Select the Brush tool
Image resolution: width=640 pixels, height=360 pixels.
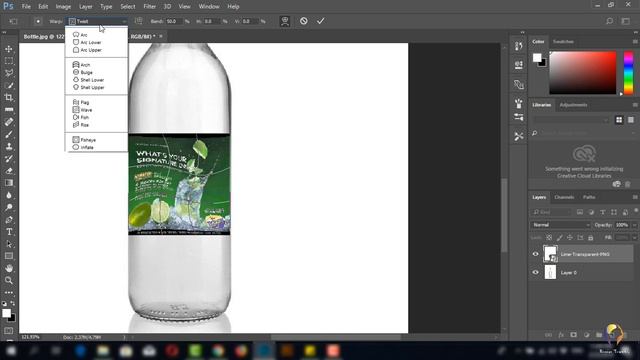tap(9, 134)
